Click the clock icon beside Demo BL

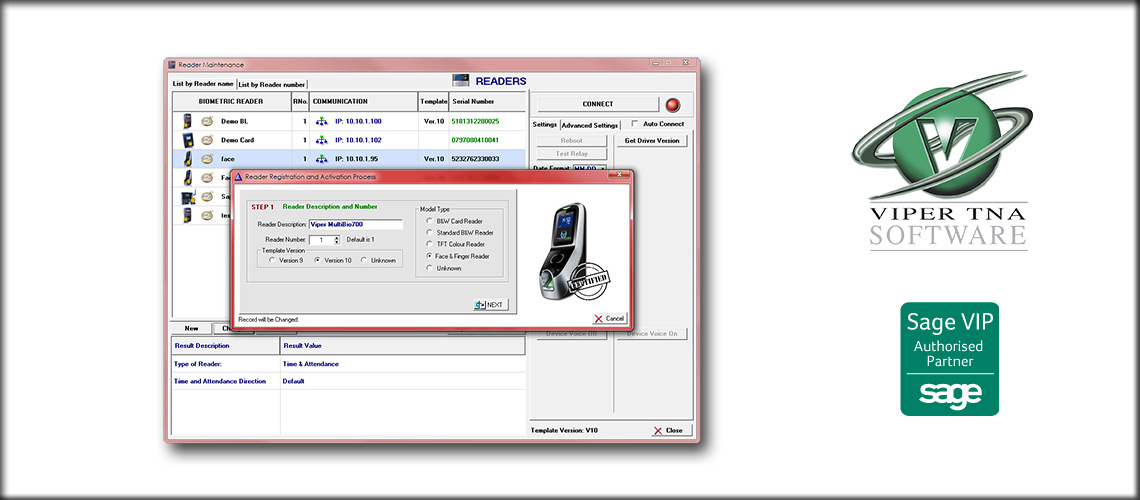pos(206,121)
